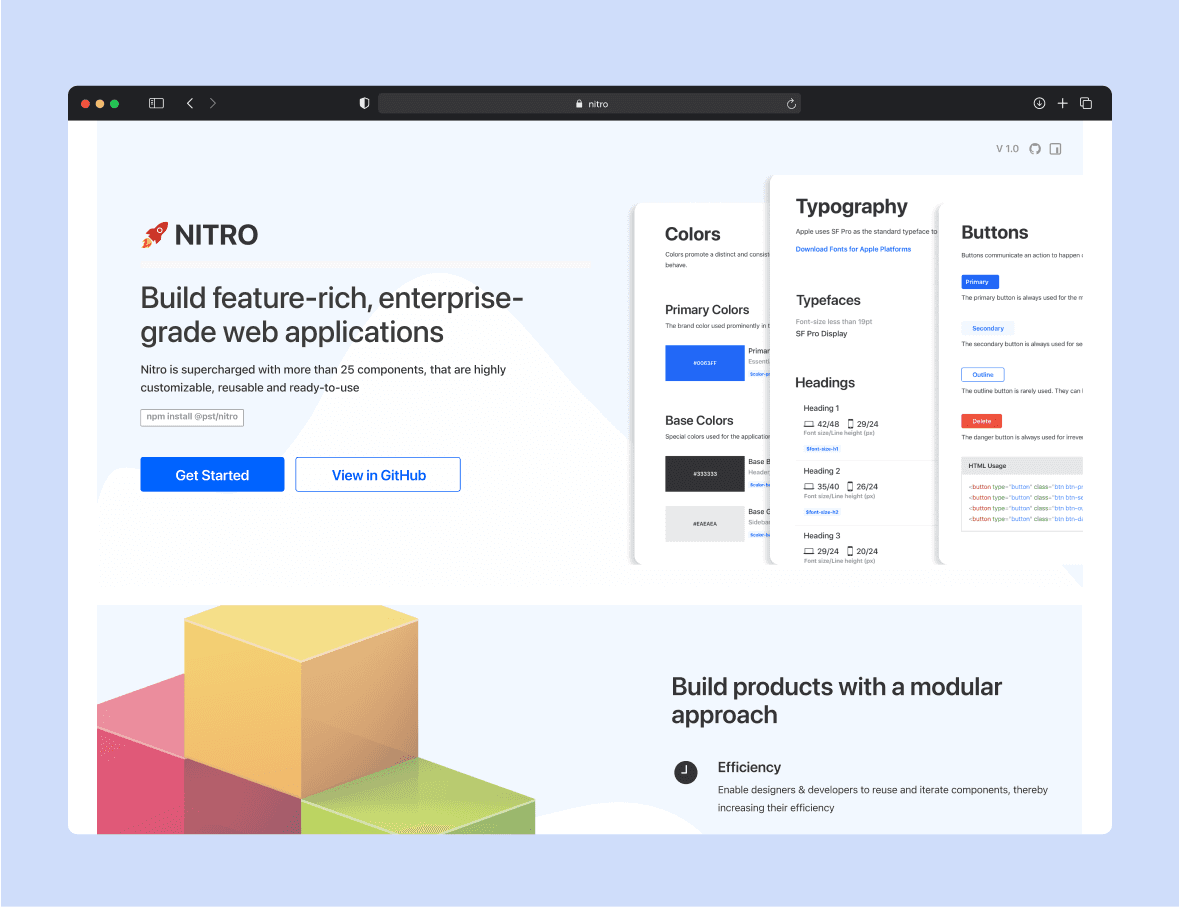1179x907 pixels.
Task: Click the Heading 3 label
Action: click(822, 535)
